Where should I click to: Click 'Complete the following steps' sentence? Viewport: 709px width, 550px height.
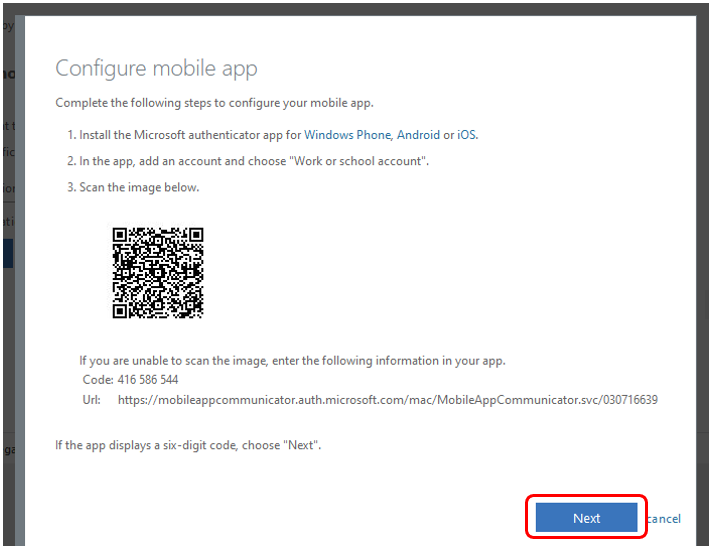(214, 103)
